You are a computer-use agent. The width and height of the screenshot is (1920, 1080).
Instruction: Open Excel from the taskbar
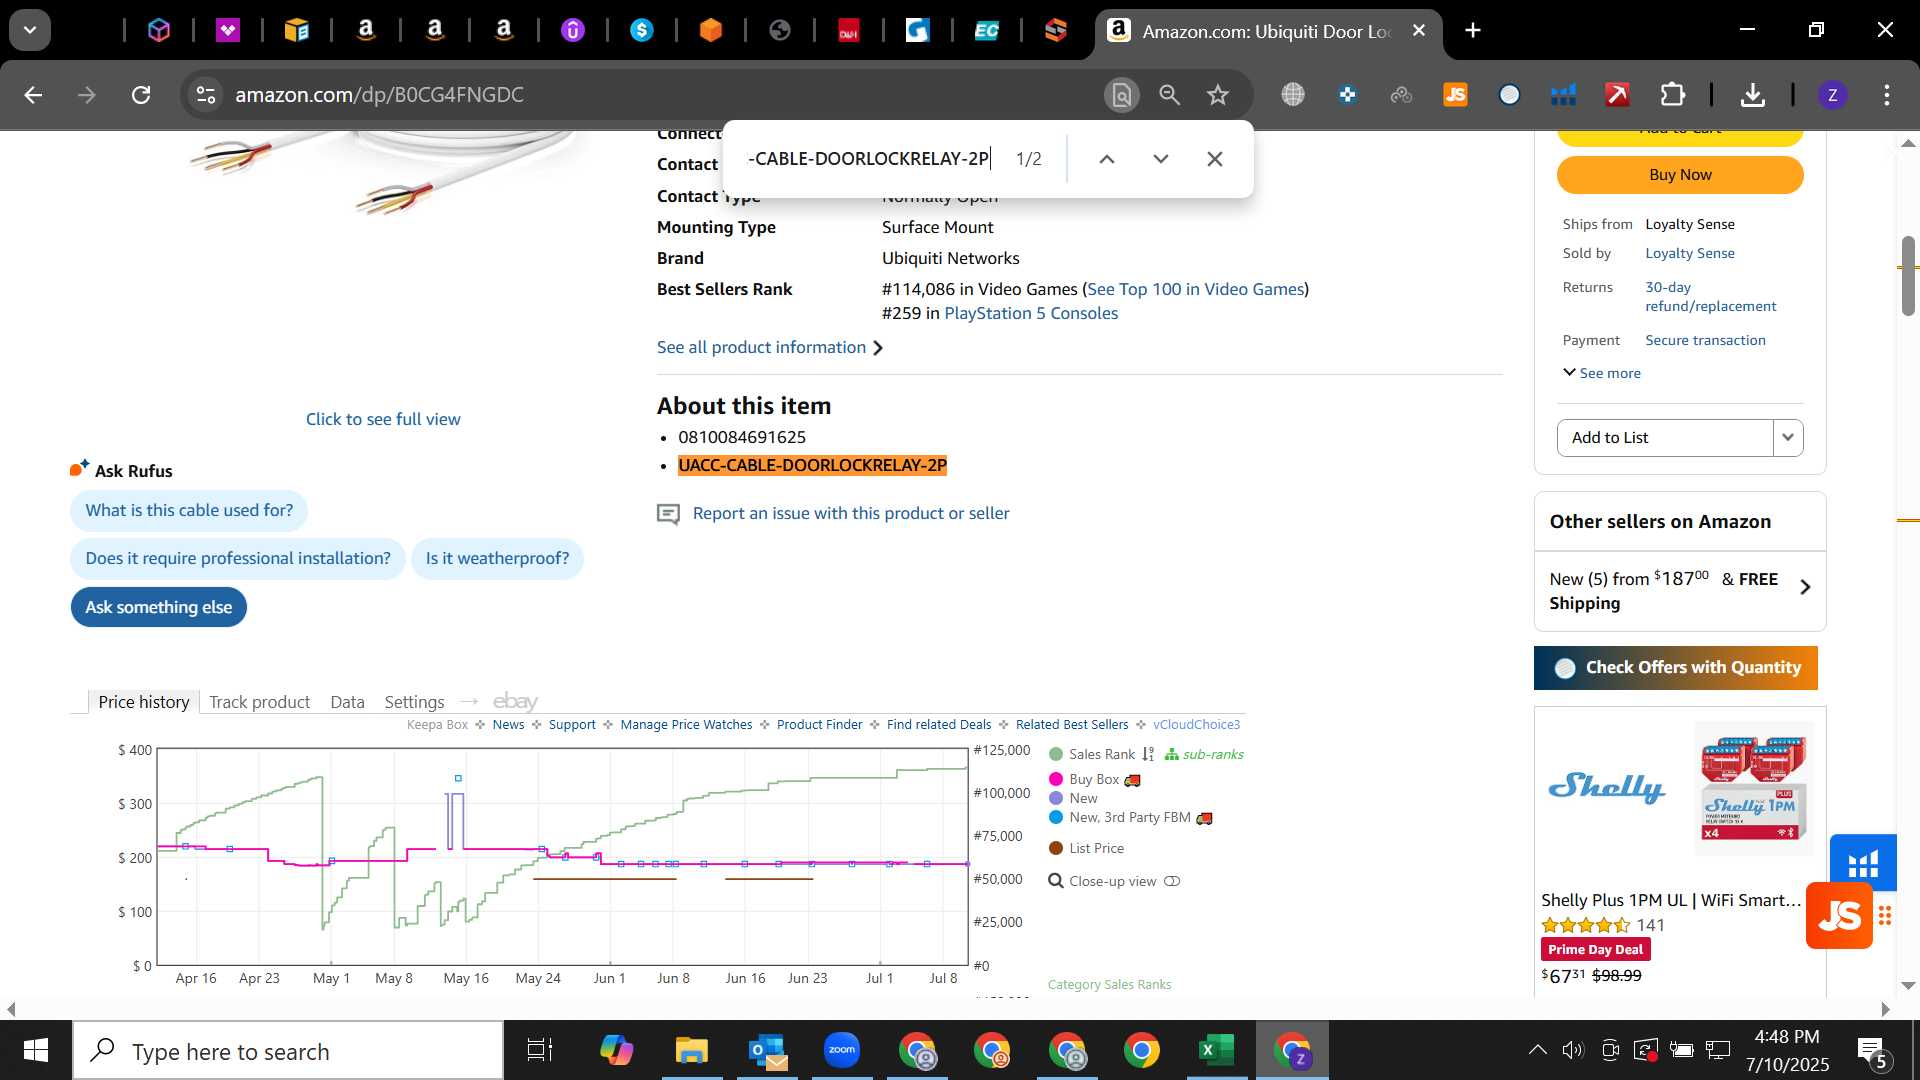coord(1216,1051)
